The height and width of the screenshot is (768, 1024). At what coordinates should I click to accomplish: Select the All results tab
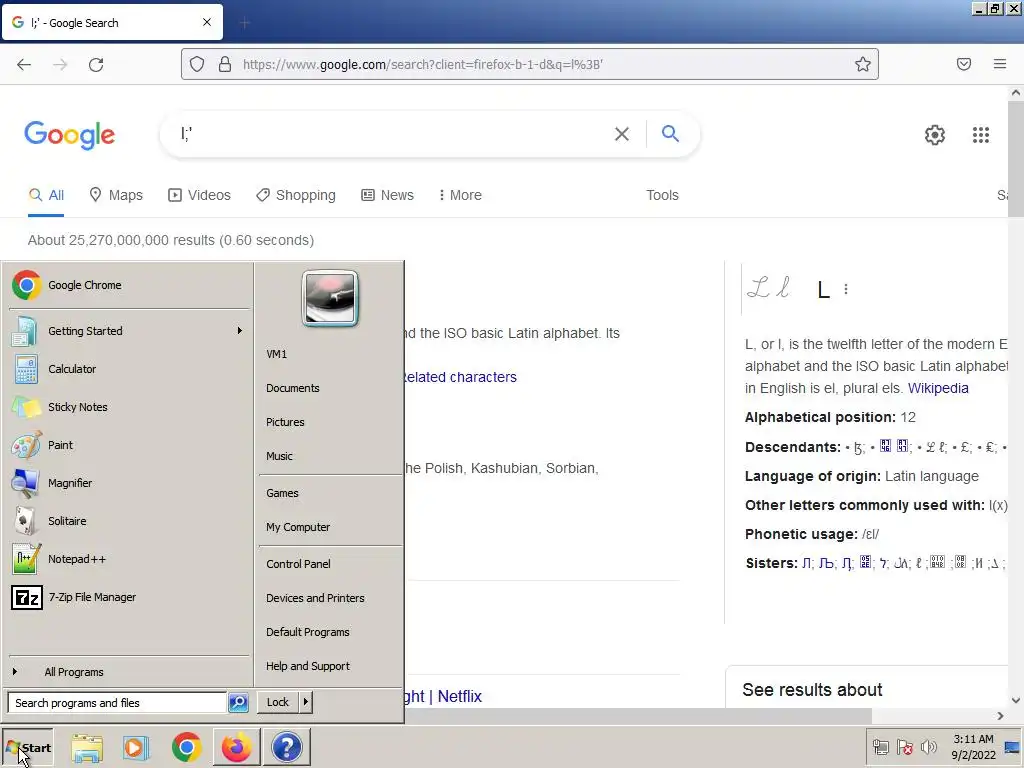(x=46, y=195)
